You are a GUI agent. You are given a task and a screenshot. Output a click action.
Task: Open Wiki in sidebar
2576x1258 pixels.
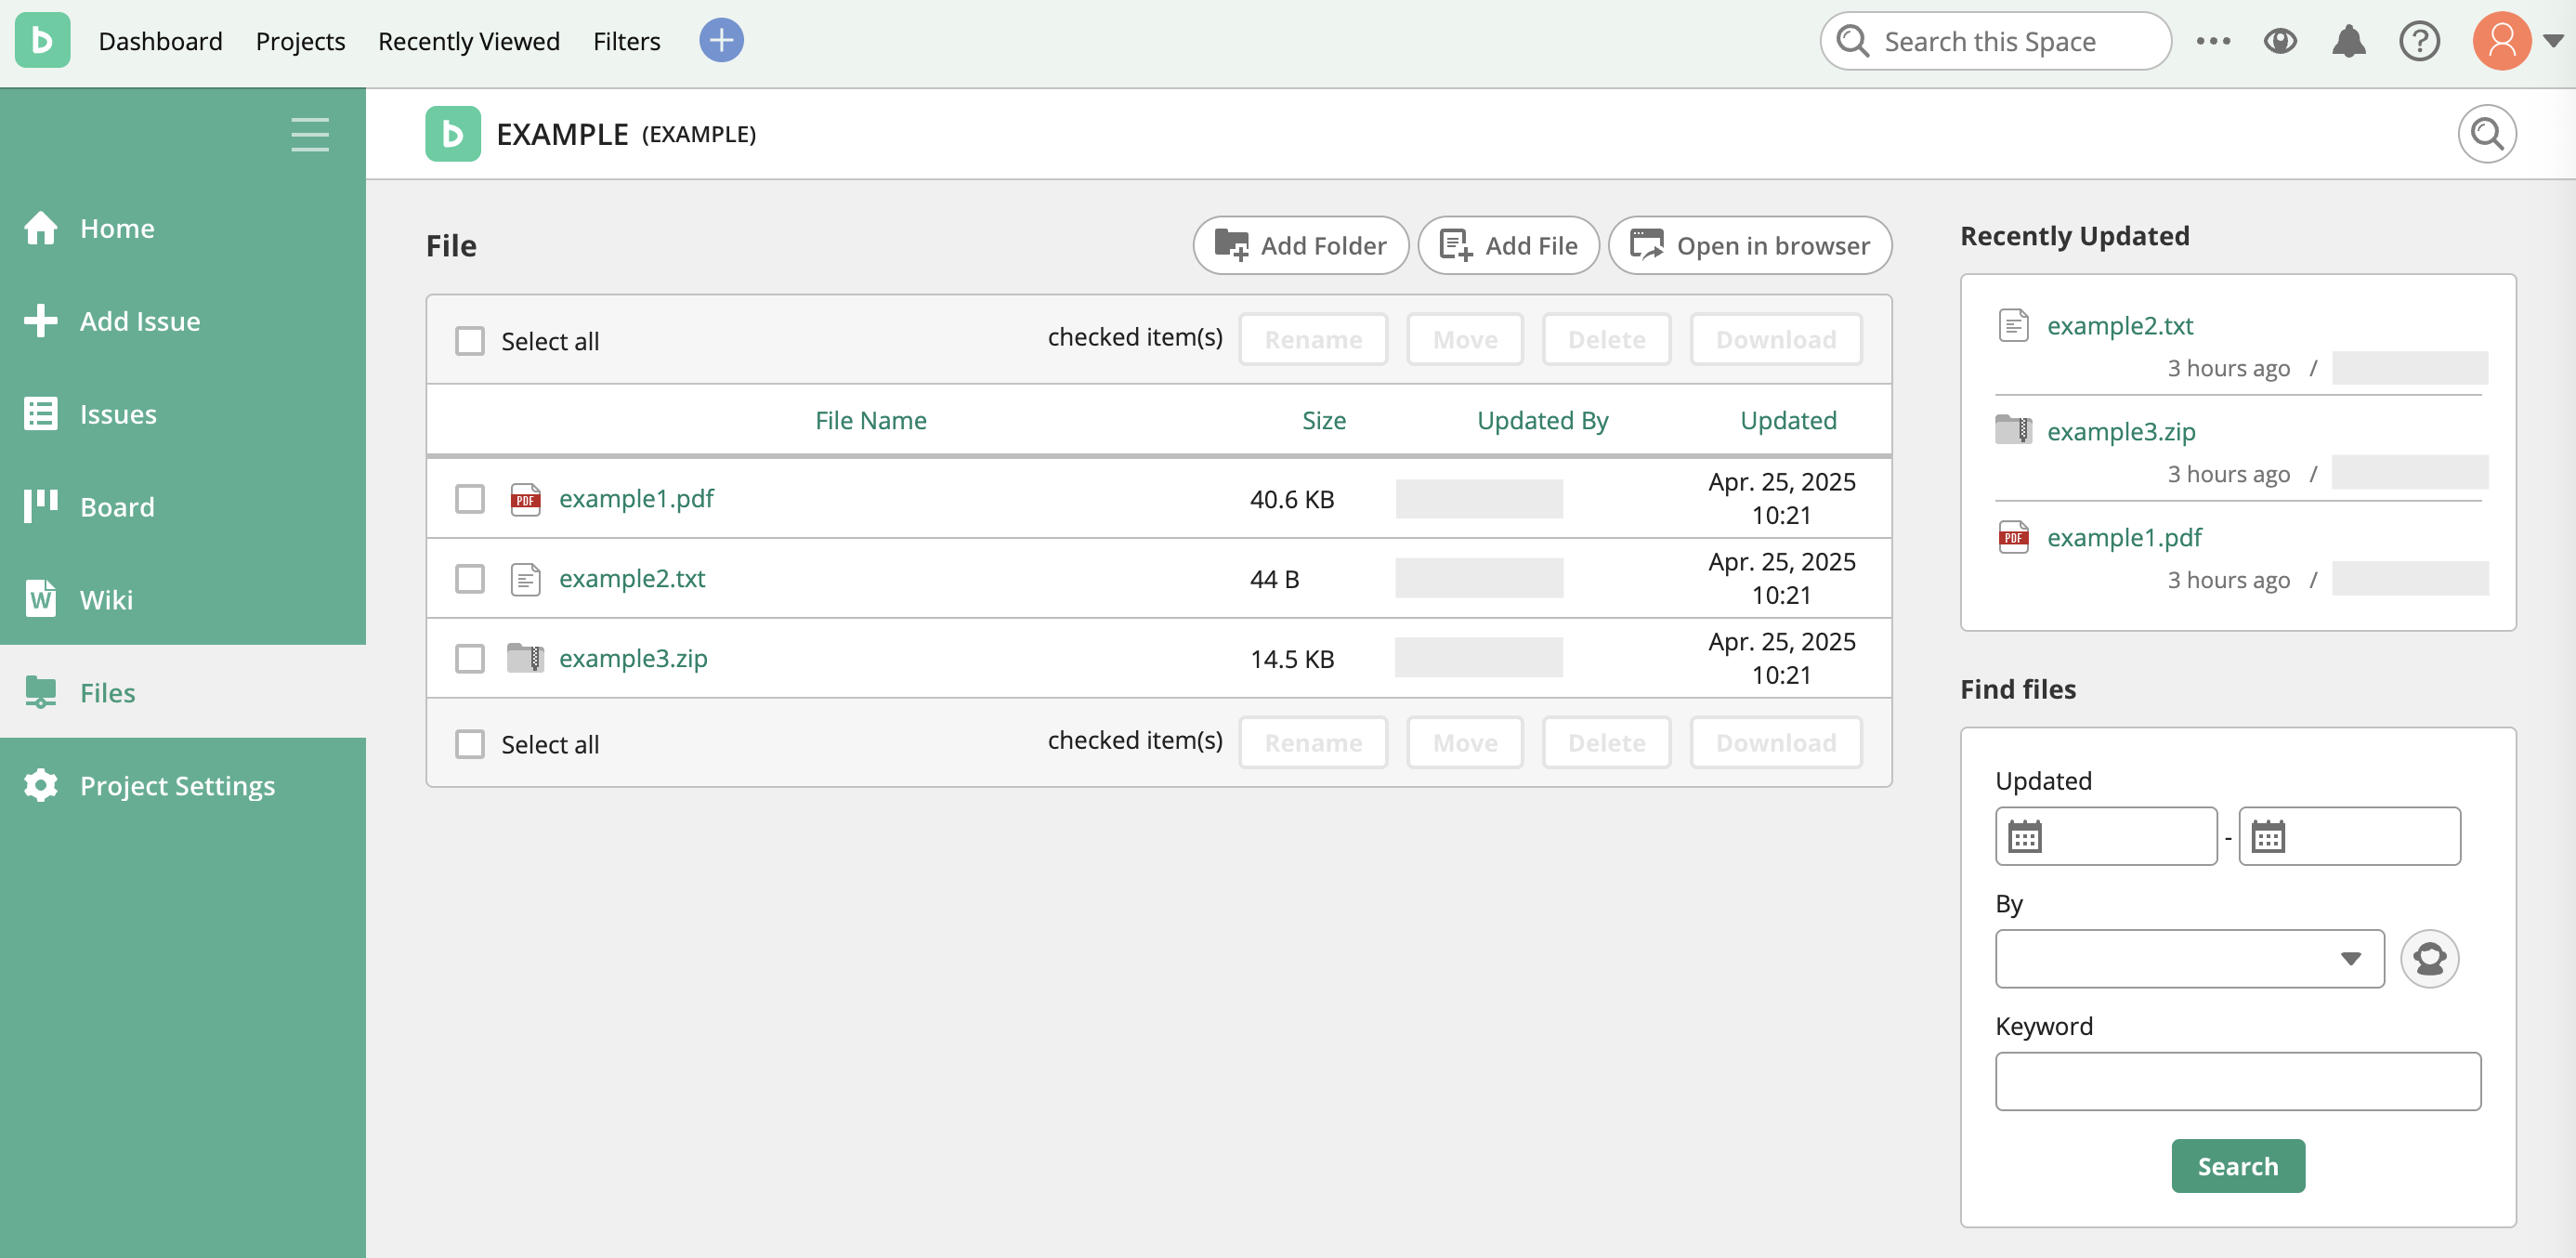[183, 600]
